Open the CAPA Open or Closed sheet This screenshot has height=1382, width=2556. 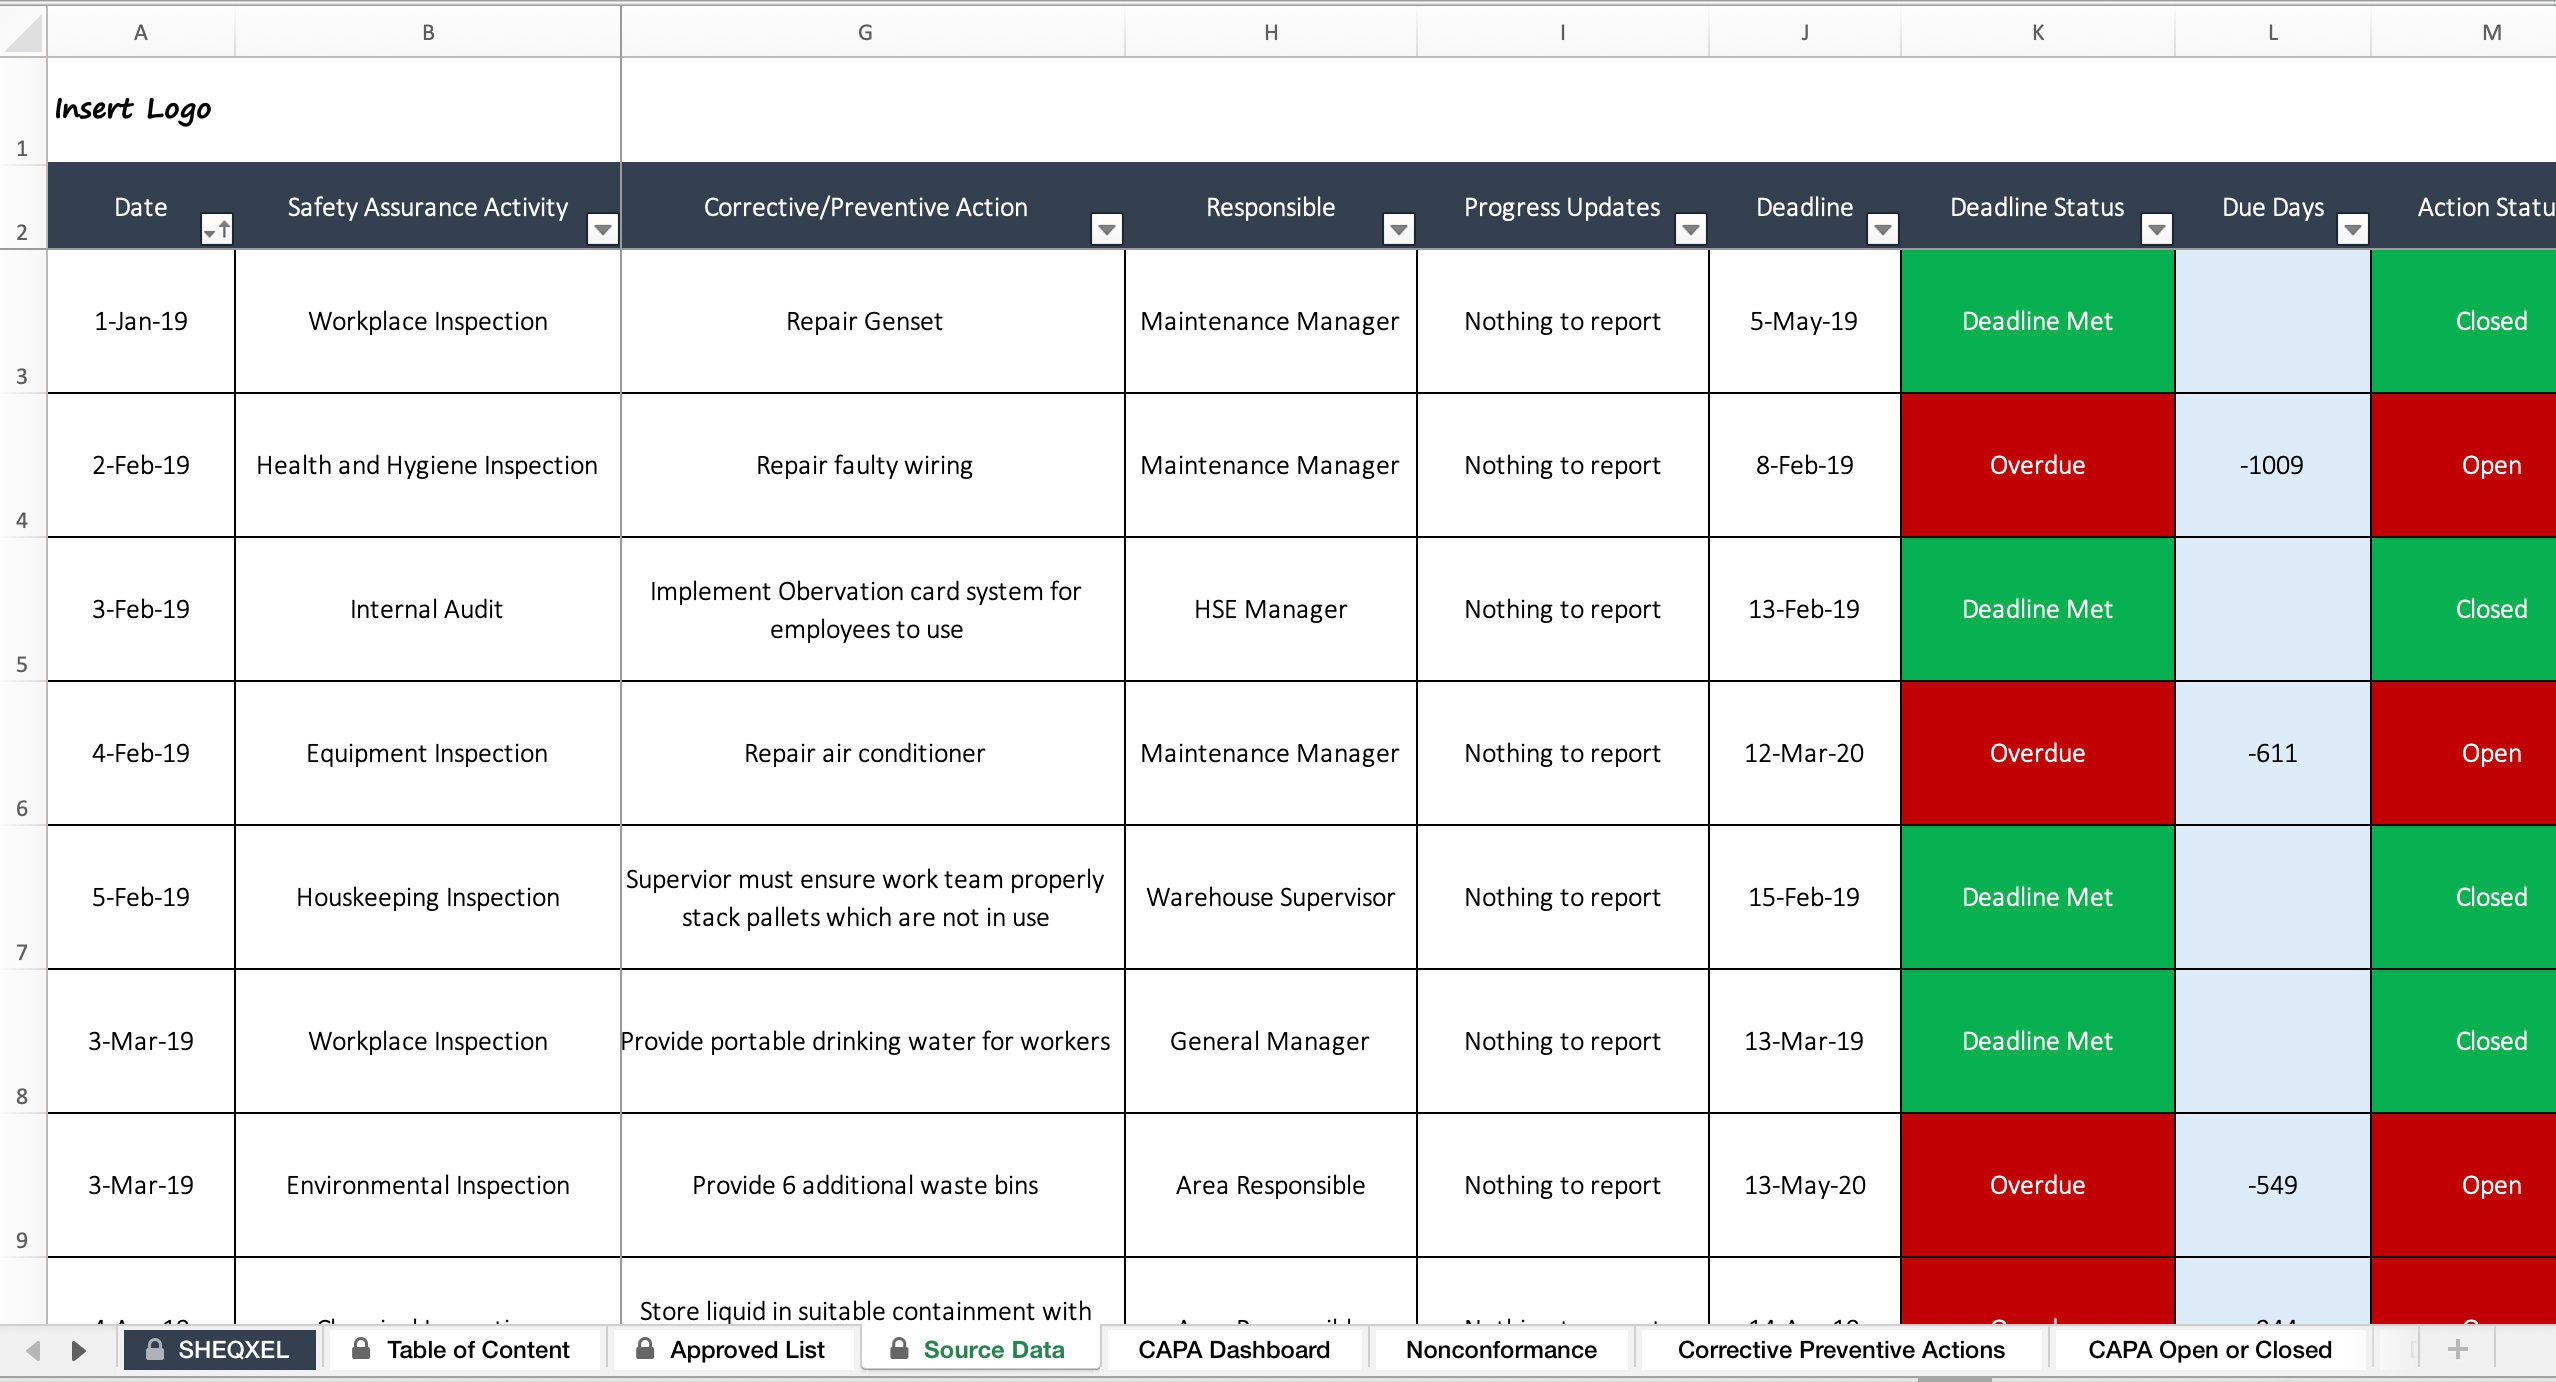(2209, 1349)
